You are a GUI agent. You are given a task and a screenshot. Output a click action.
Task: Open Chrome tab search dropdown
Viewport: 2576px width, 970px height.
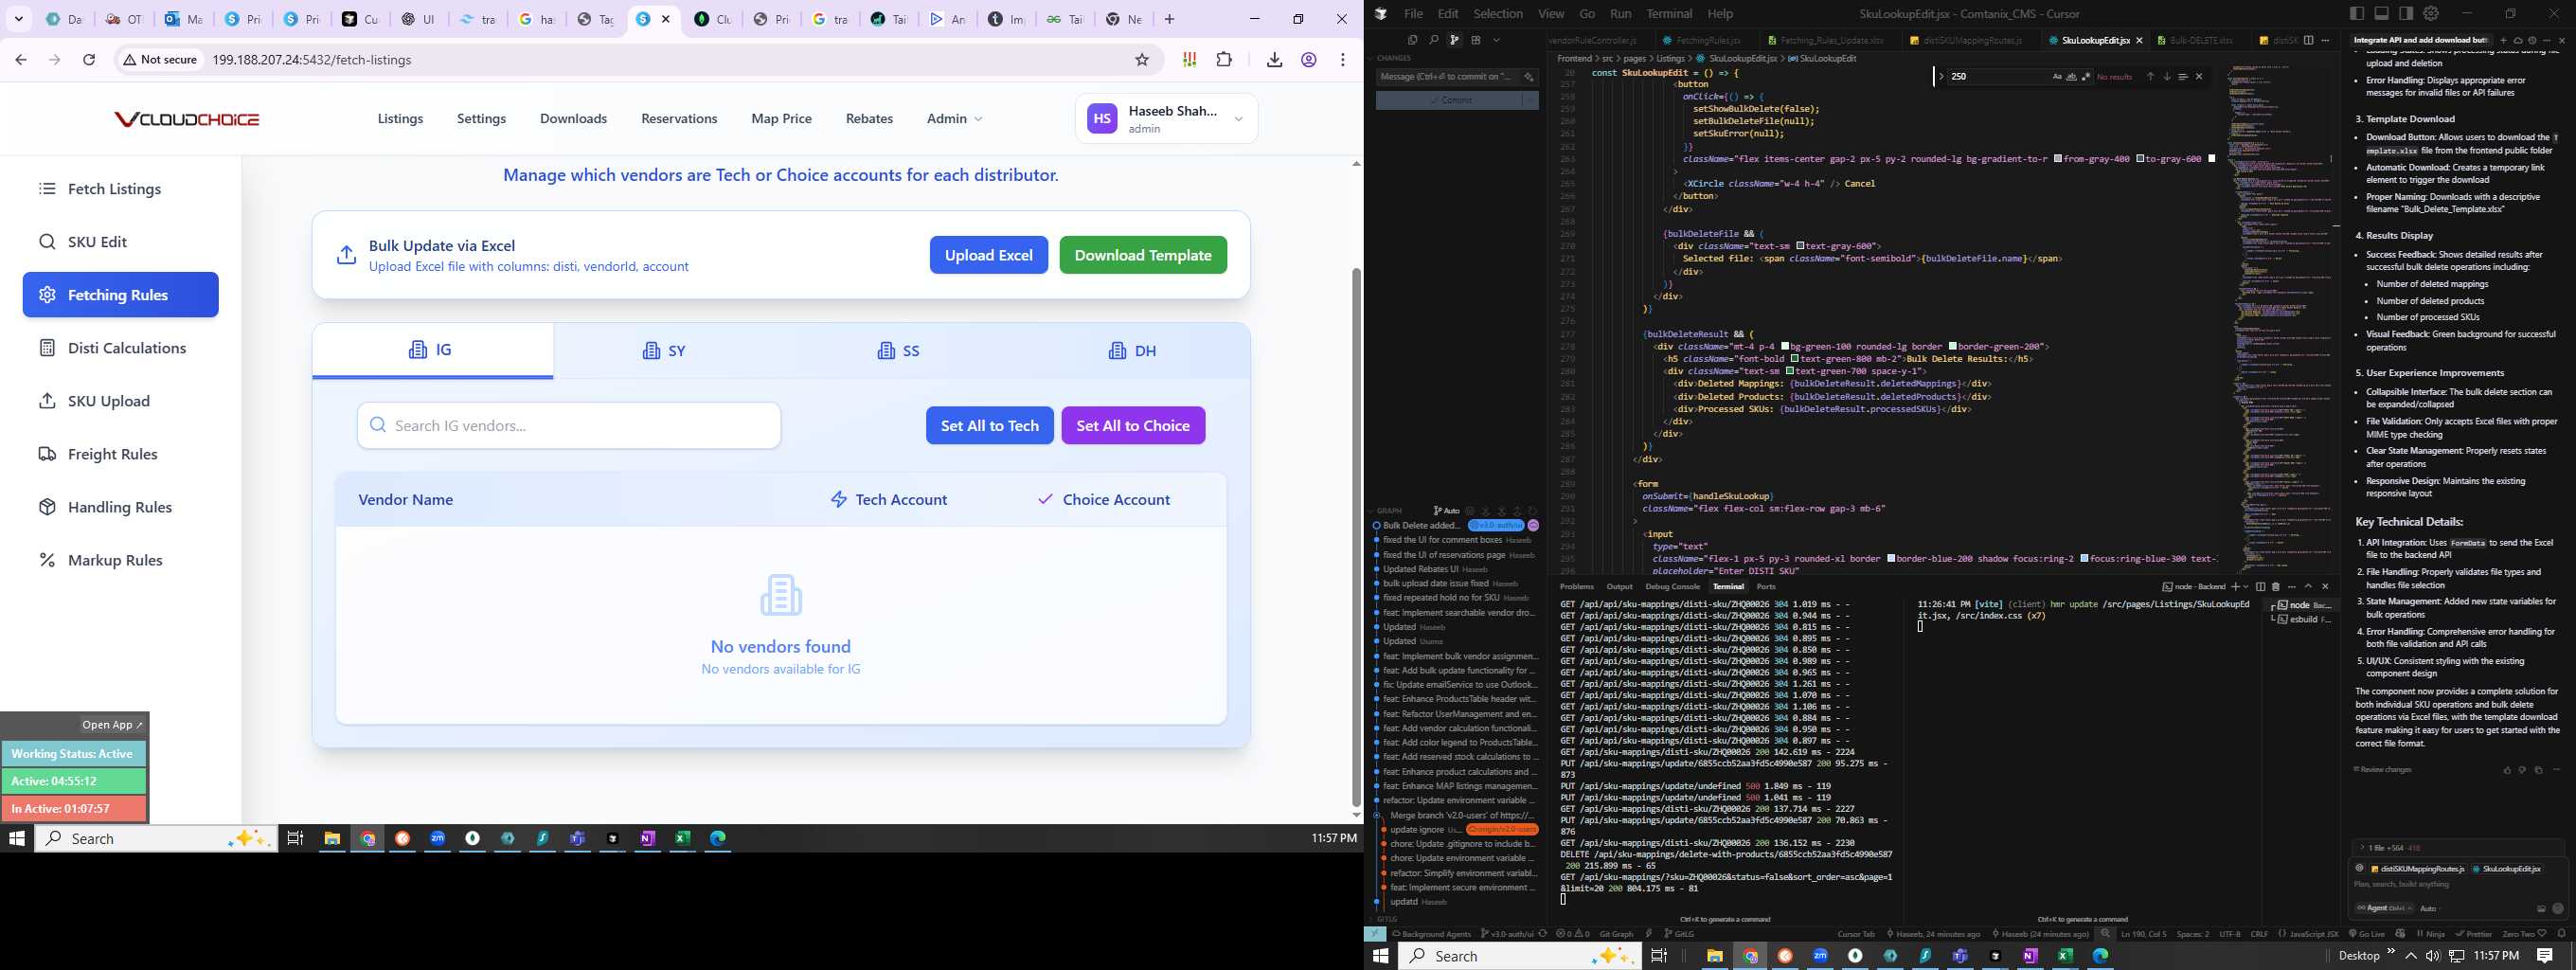(19, 19)
